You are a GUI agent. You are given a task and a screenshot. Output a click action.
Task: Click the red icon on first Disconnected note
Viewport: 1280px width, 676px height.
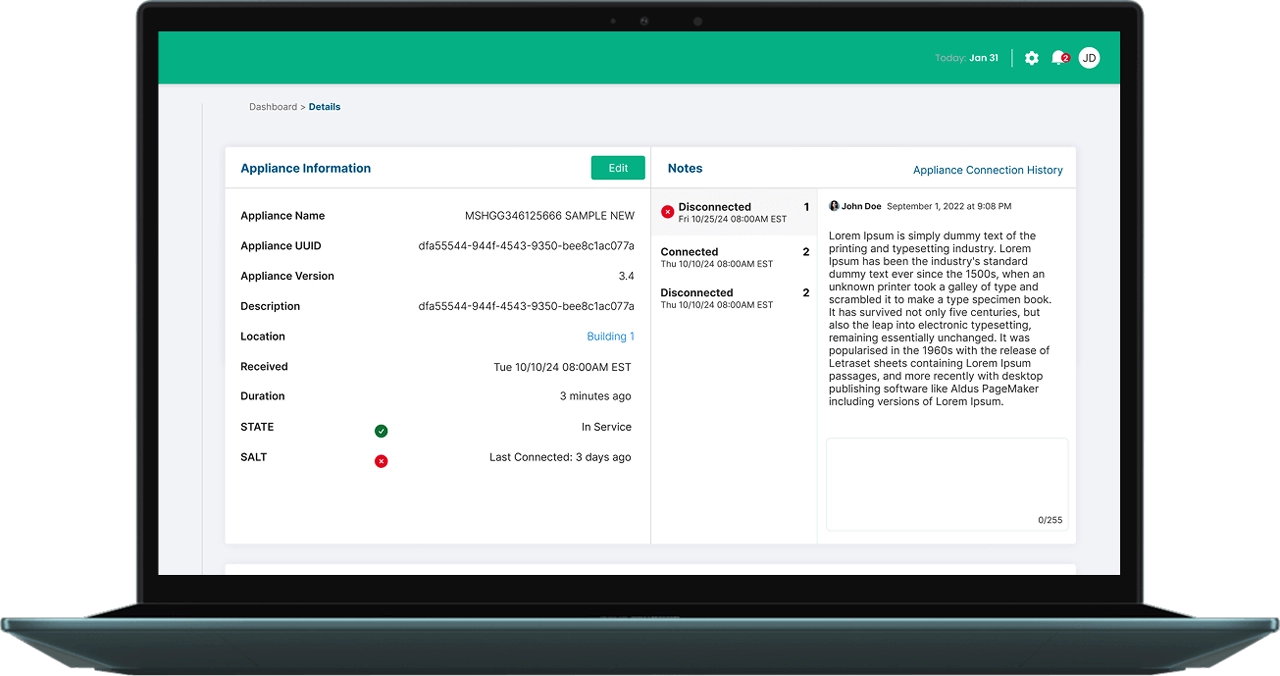(668, 212)
